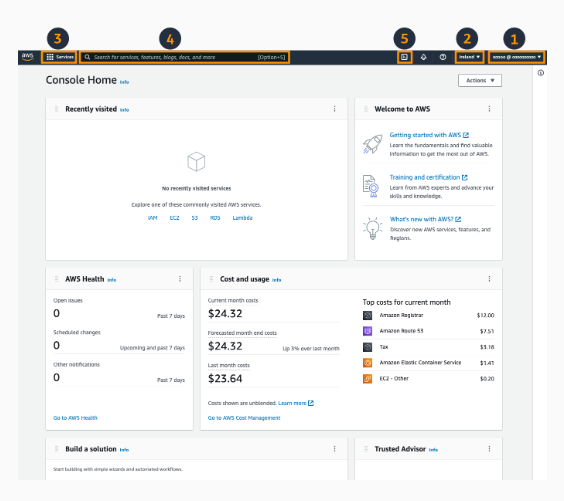Open Cost and usage widget options menu

click(489, 279)
